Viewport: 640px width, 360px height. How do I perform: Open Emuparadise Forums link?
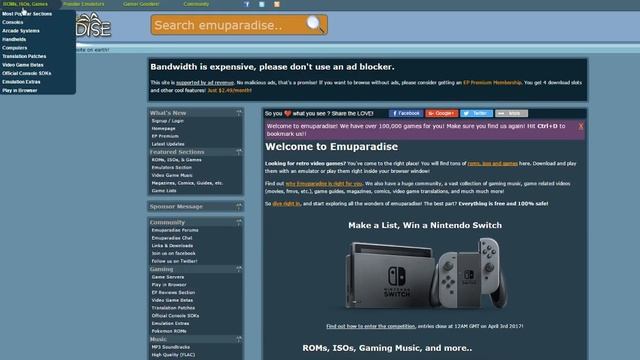coord(175,230)
